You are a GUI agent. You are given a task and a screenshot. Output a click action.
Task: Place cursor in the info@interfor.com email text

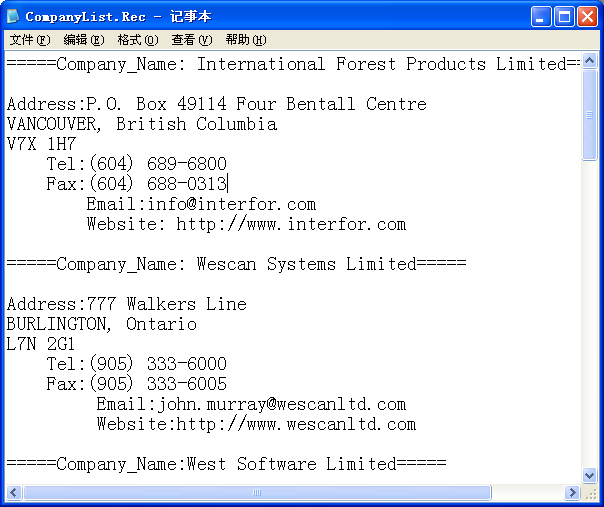point(232,204)
